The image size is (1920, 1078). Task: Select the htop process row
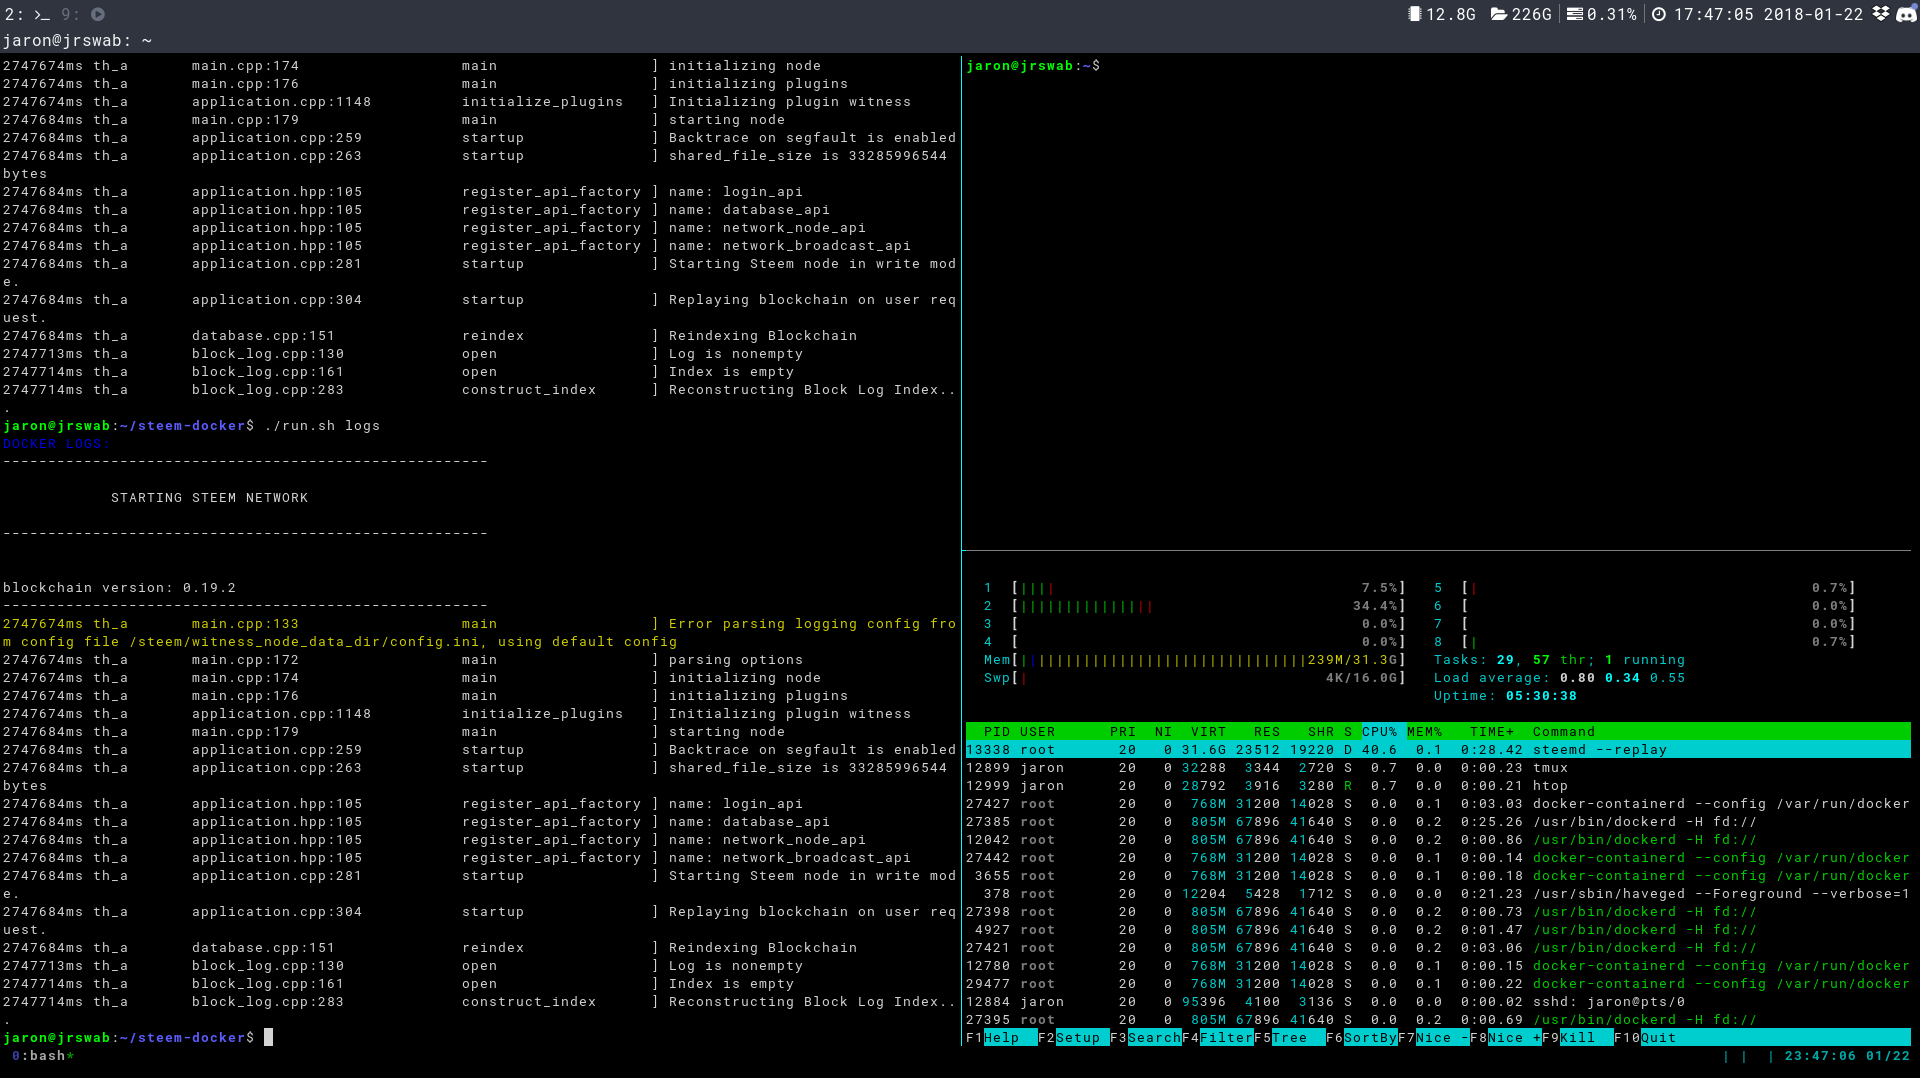pyautogui.click(x=1438, y=786)
